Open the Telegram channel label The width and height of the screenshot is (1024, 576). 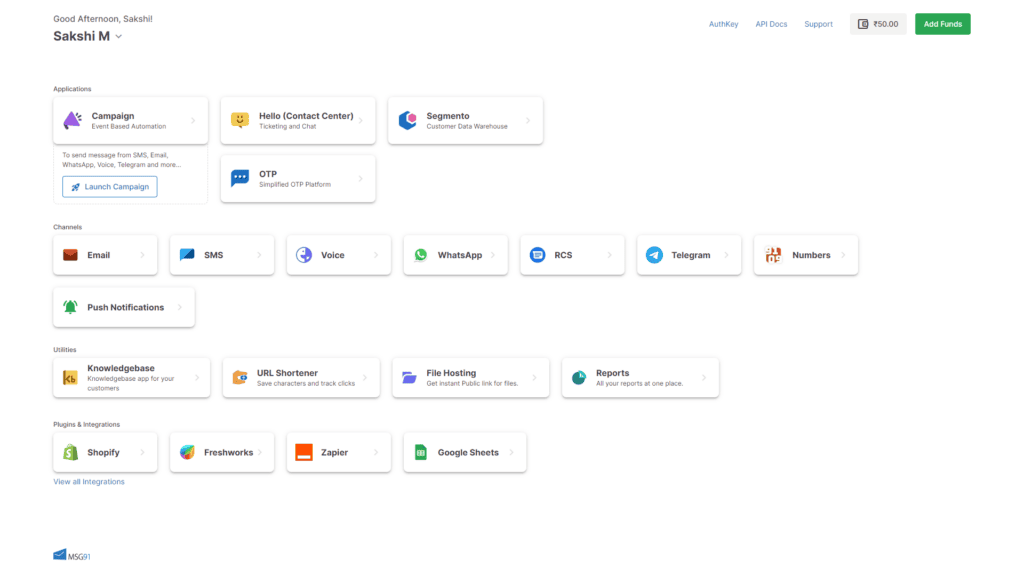(691, 255)
